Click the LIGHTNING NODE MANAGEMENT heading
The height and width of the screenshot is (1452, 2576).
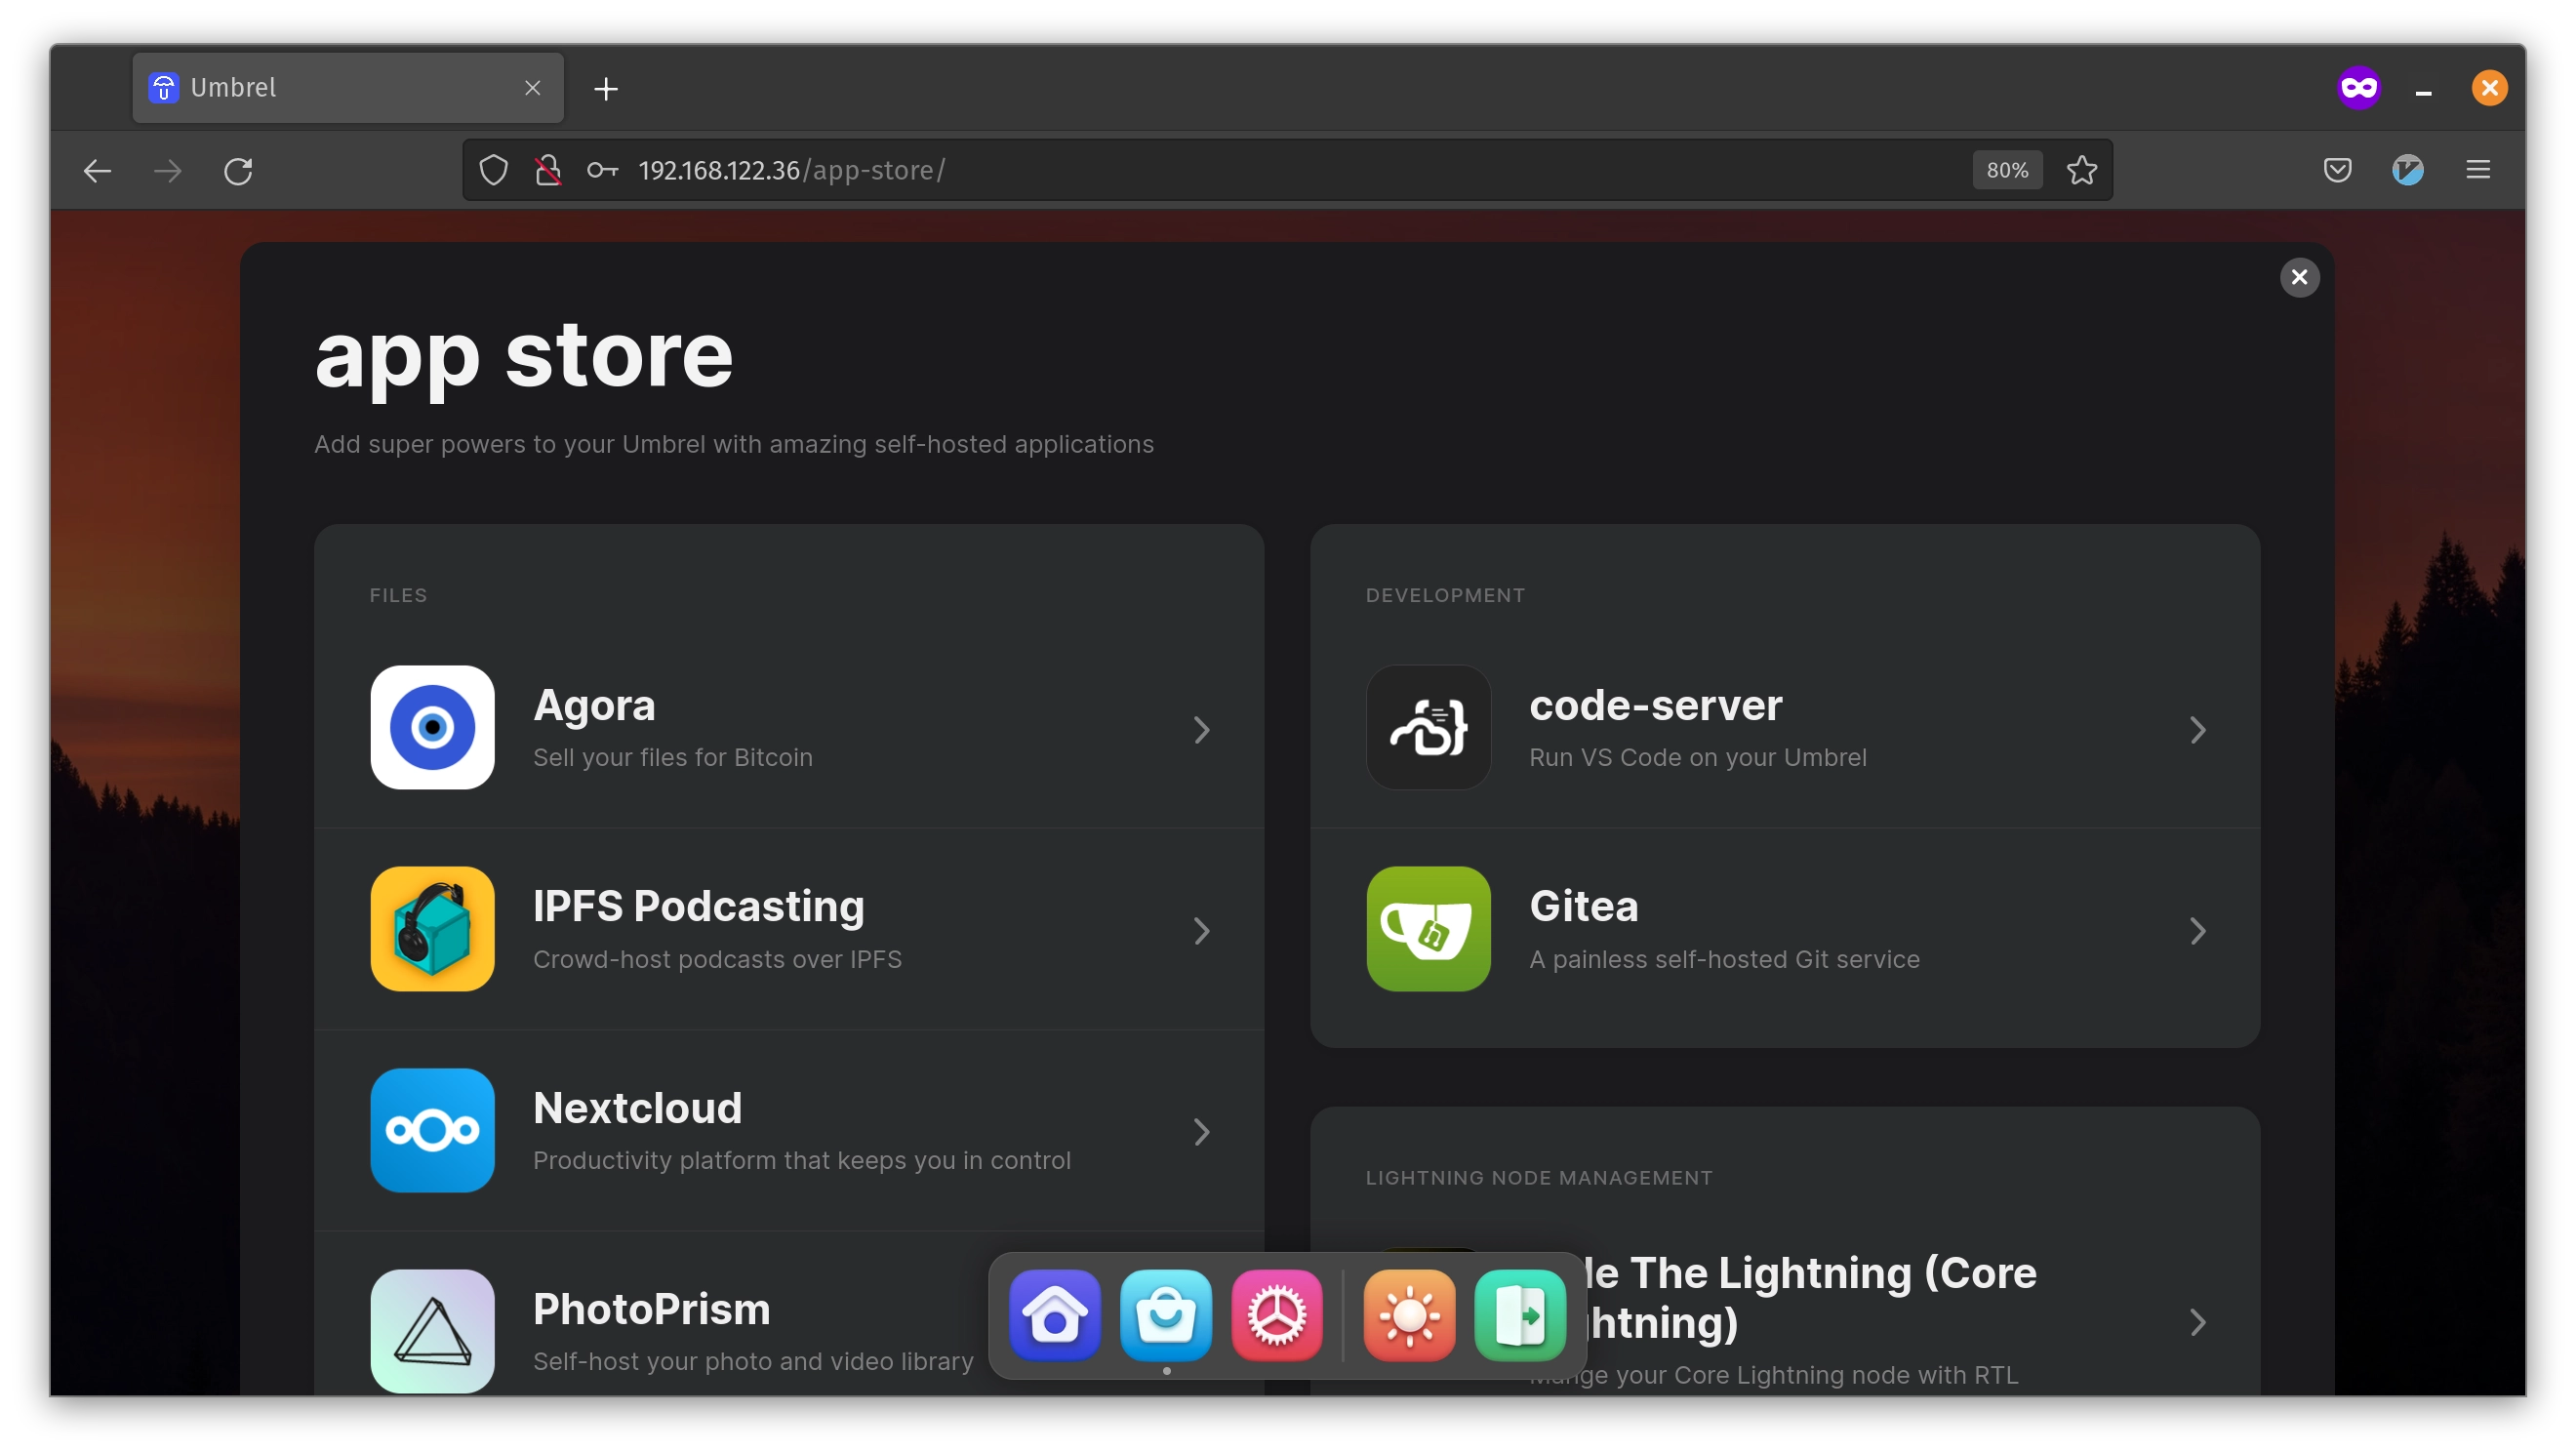1540,1178
